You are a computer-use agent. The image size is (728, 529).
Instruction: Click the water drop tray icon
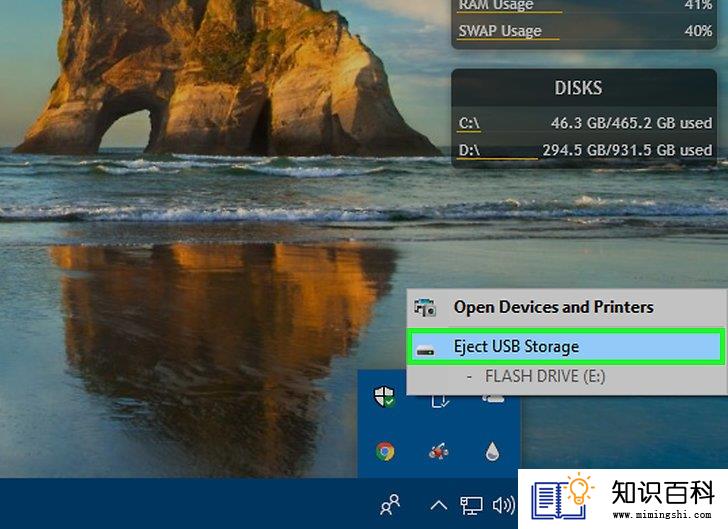coord(492,451)
